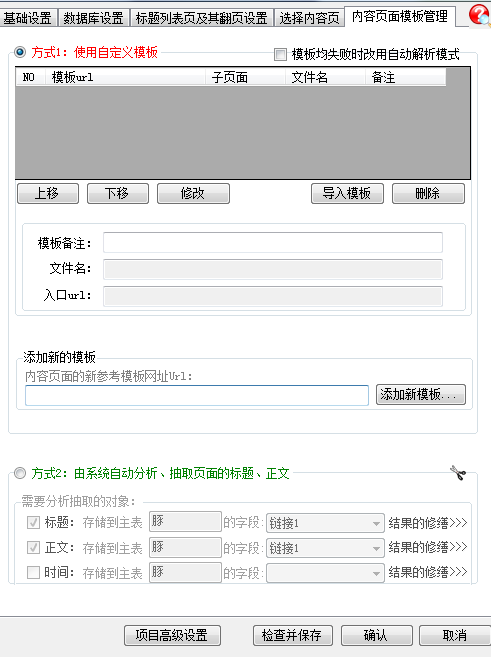Click the scissors icon beside 方式2
This screenshot has width=491, height=657.
click(458, 473)
